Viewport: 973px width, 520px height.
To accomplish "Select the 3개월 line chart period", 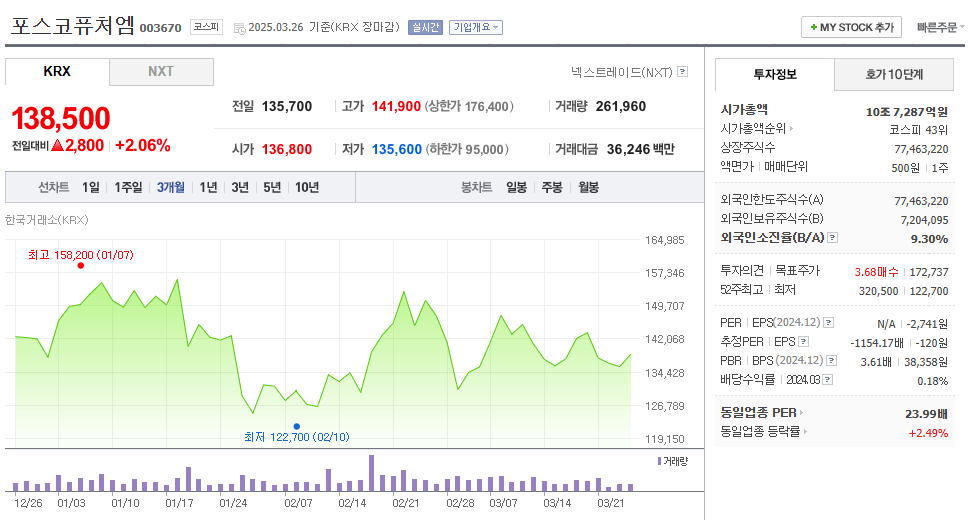I will (171, 187).
